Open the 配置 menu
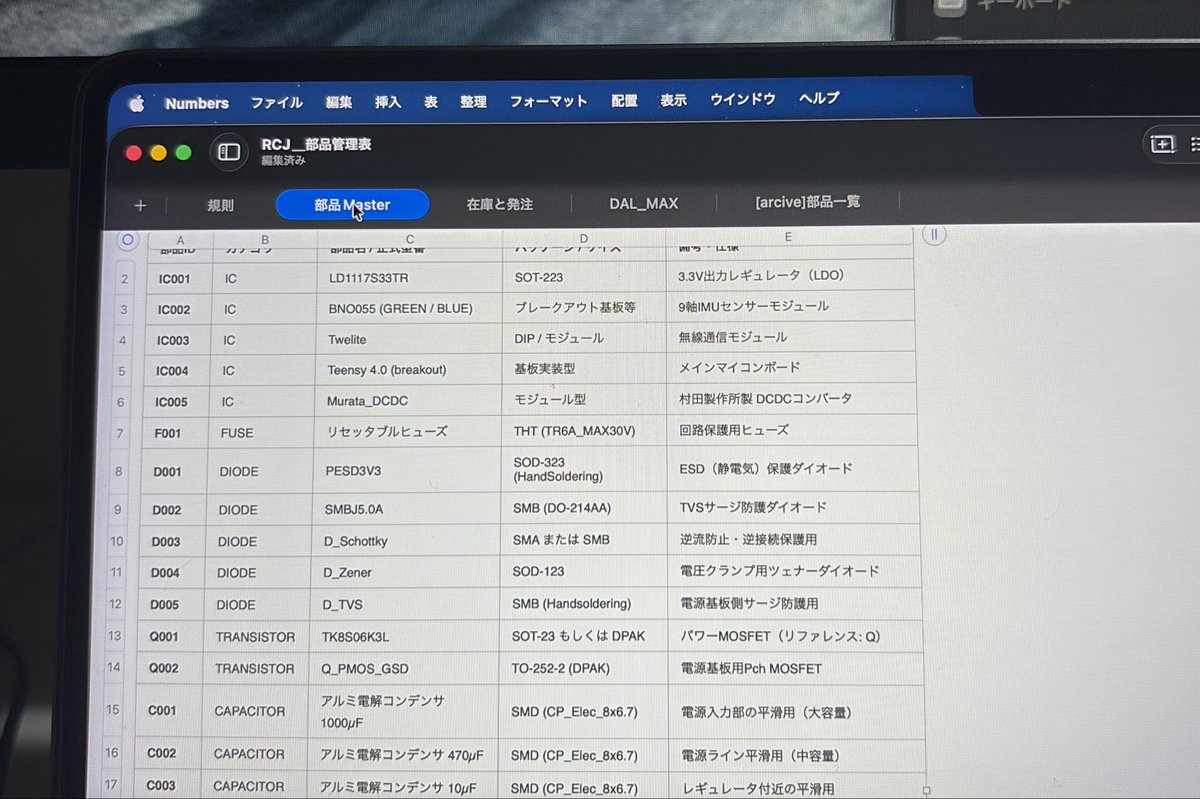The image size is (1200, 799). [x=624, y=101]
